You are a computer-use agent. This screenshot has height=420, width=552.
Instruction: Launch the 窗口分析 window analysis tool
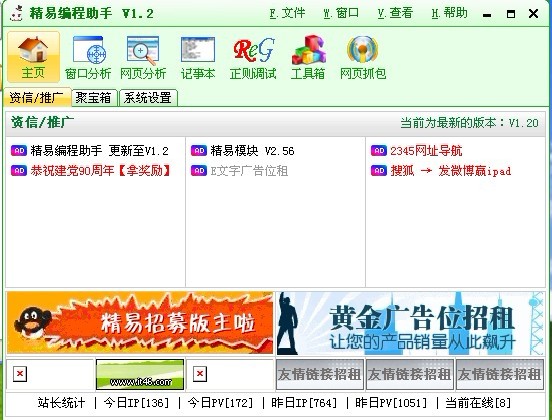88,57
